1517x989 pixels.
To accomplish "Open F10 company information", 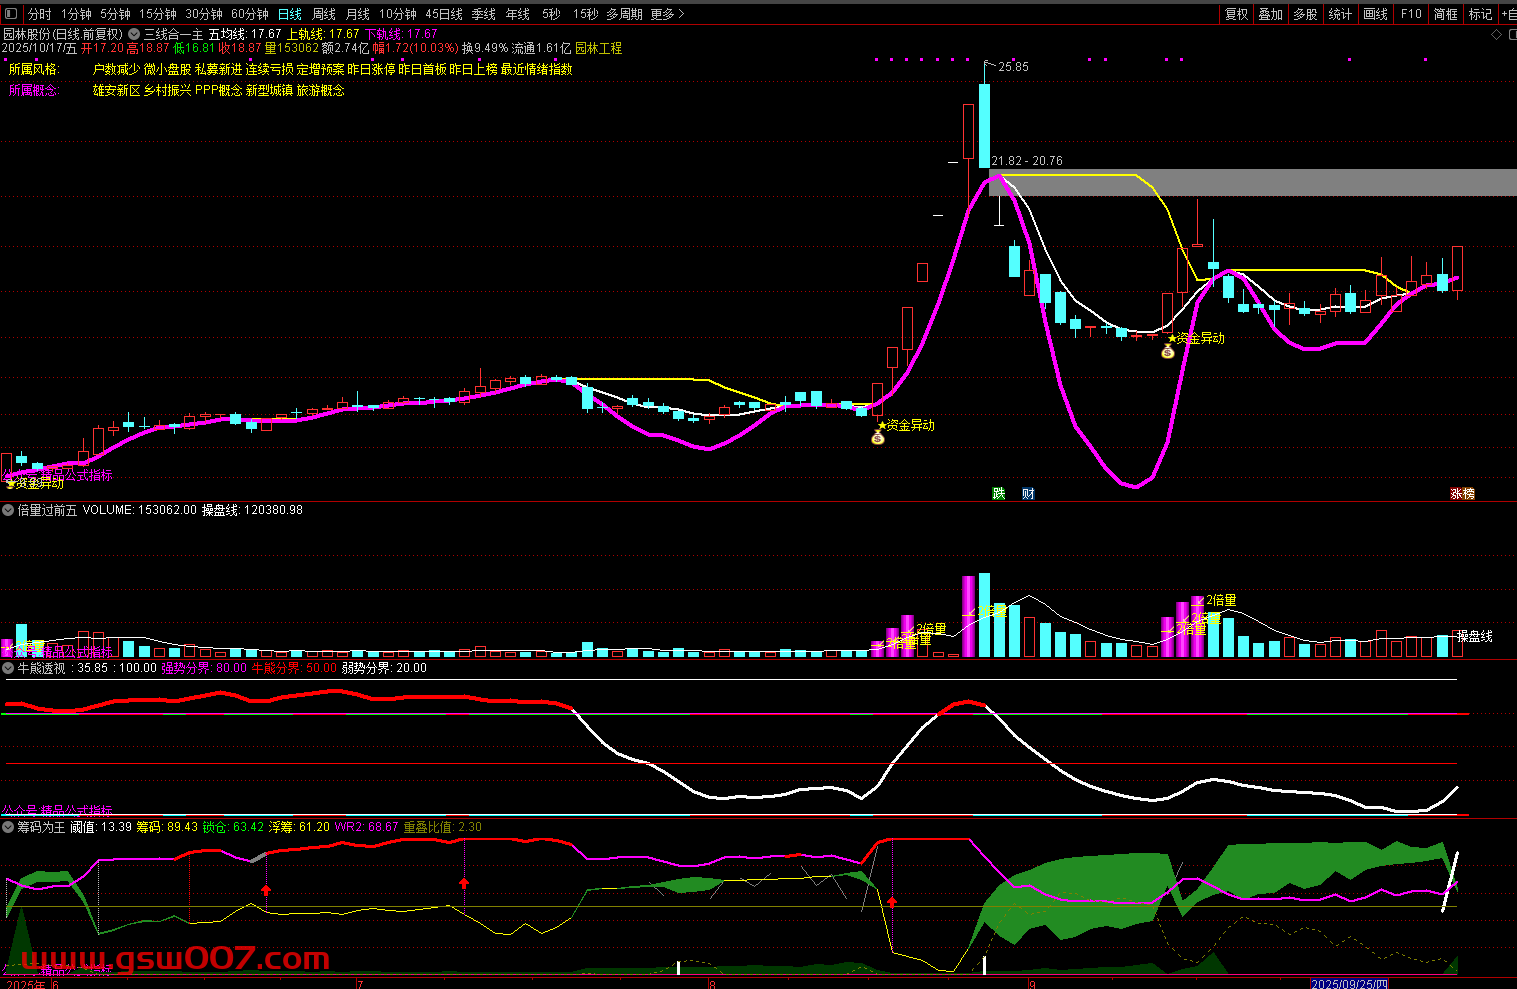I will click(x=1411, y=14).
